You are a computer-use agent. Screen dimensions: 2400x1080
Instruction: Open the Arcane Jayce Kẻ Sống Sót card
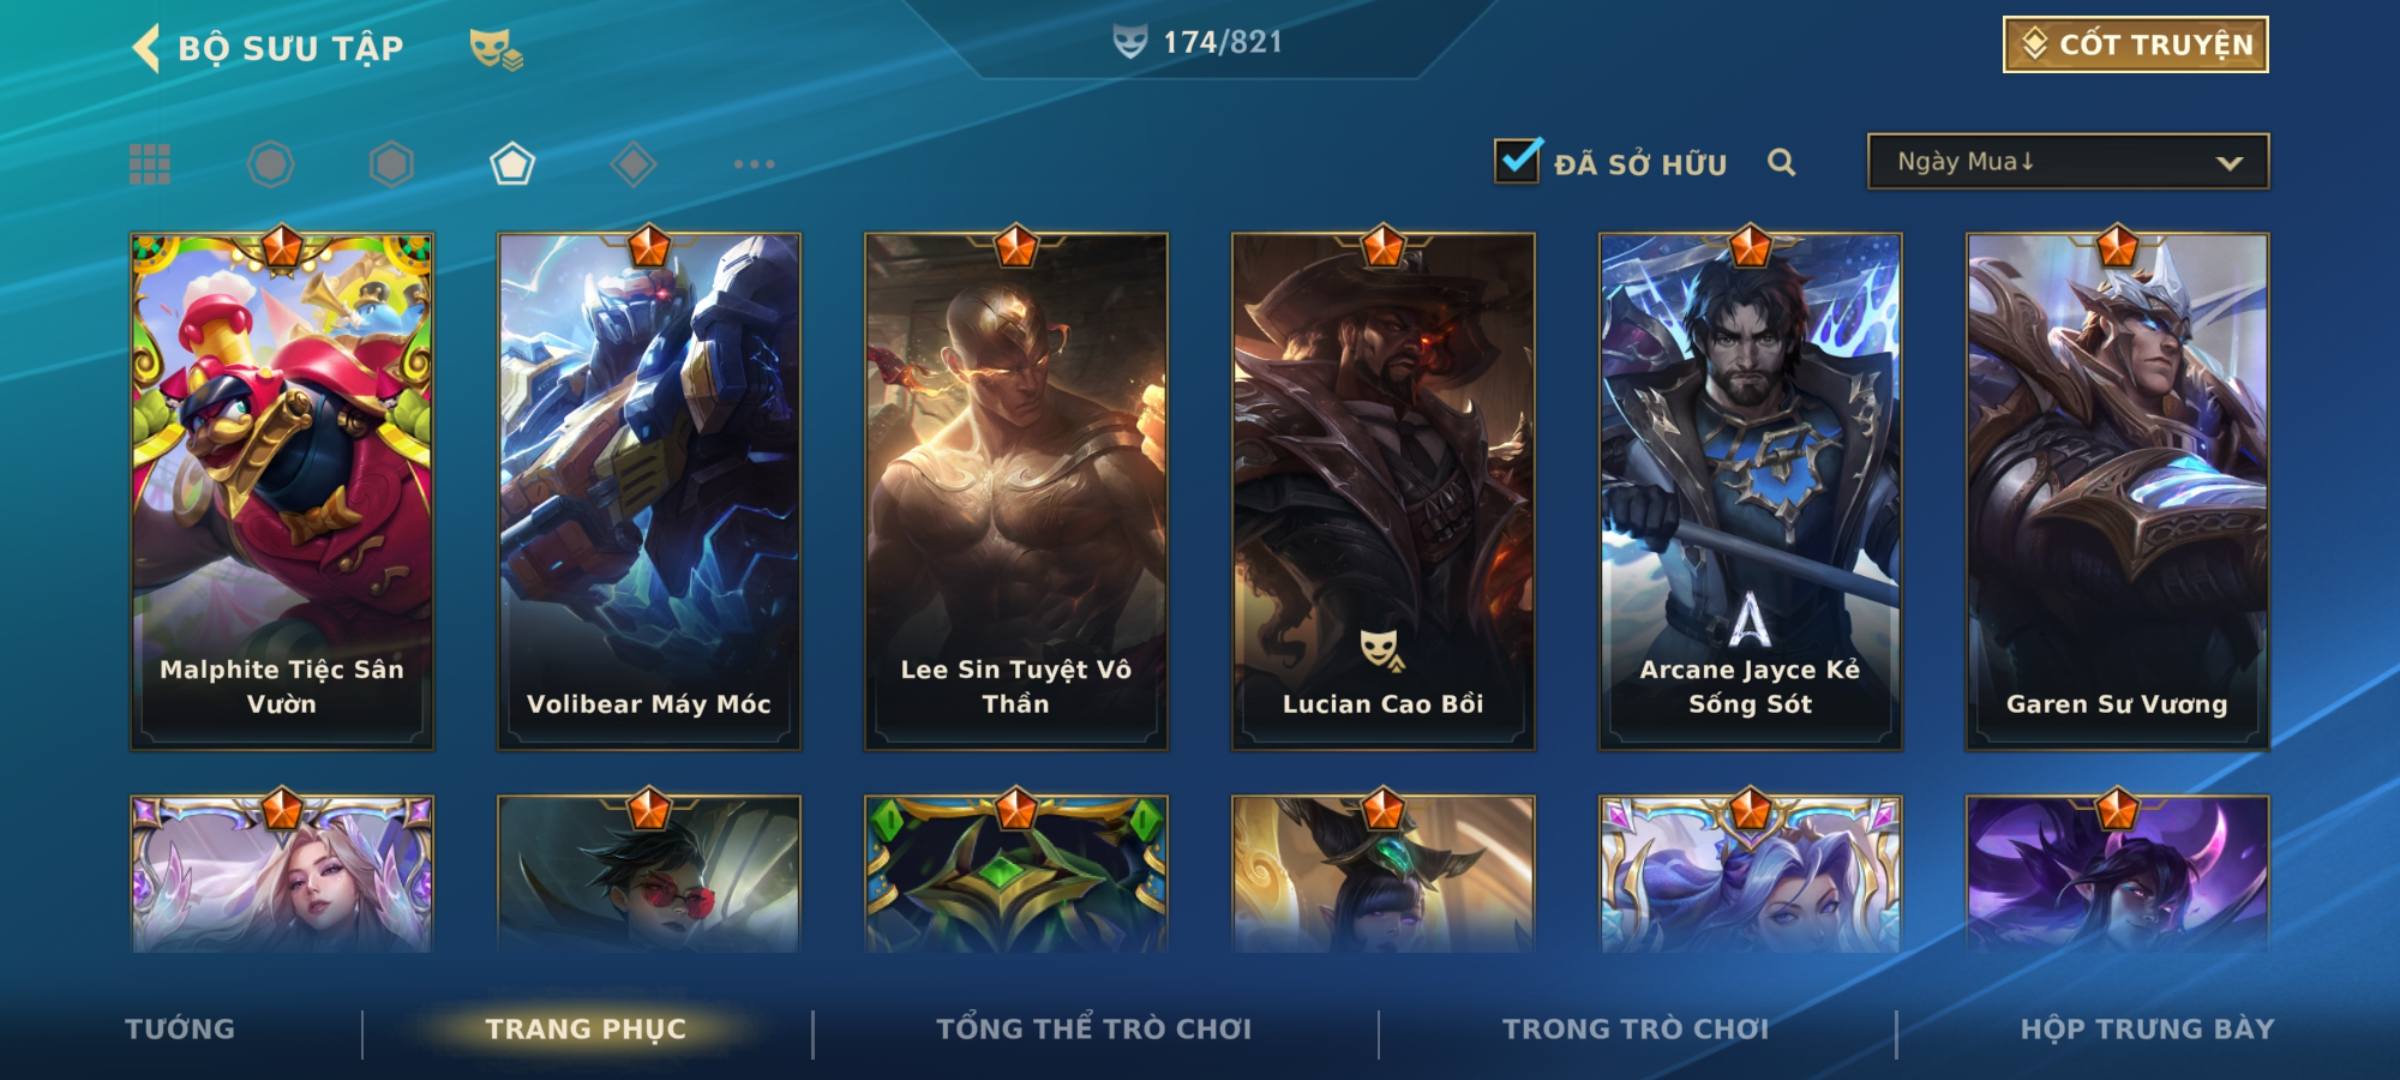(x=1750, y=491)
